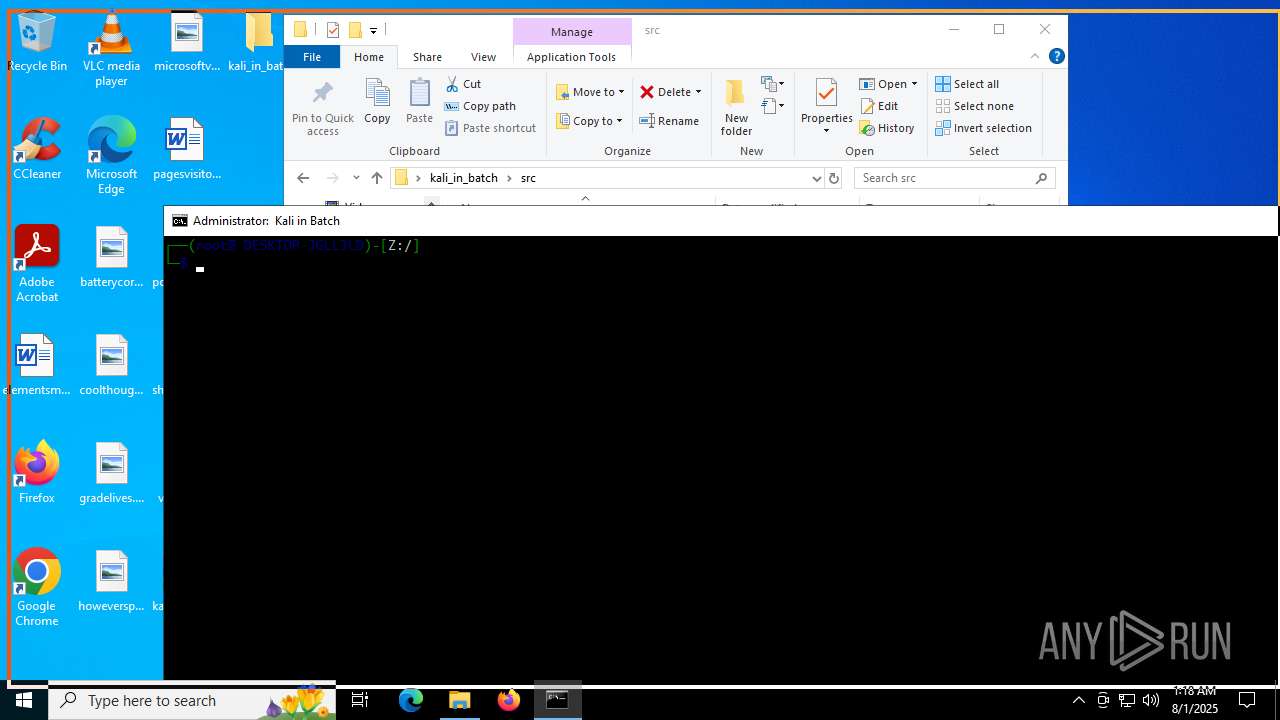Click the Properties checkmark icon

(826, 94)
